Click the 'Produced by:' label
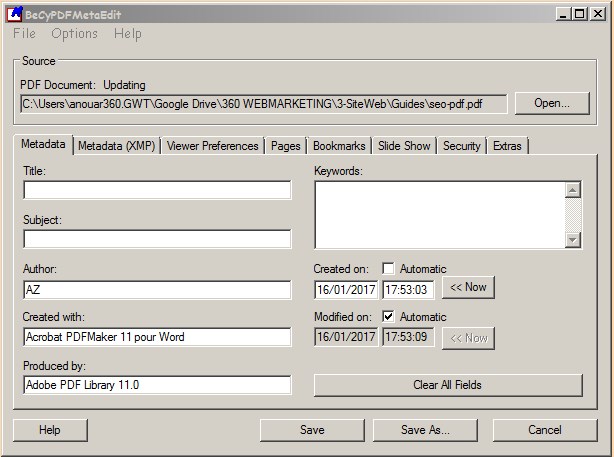This screenshot has width=614, height=457. pos(54,366)
